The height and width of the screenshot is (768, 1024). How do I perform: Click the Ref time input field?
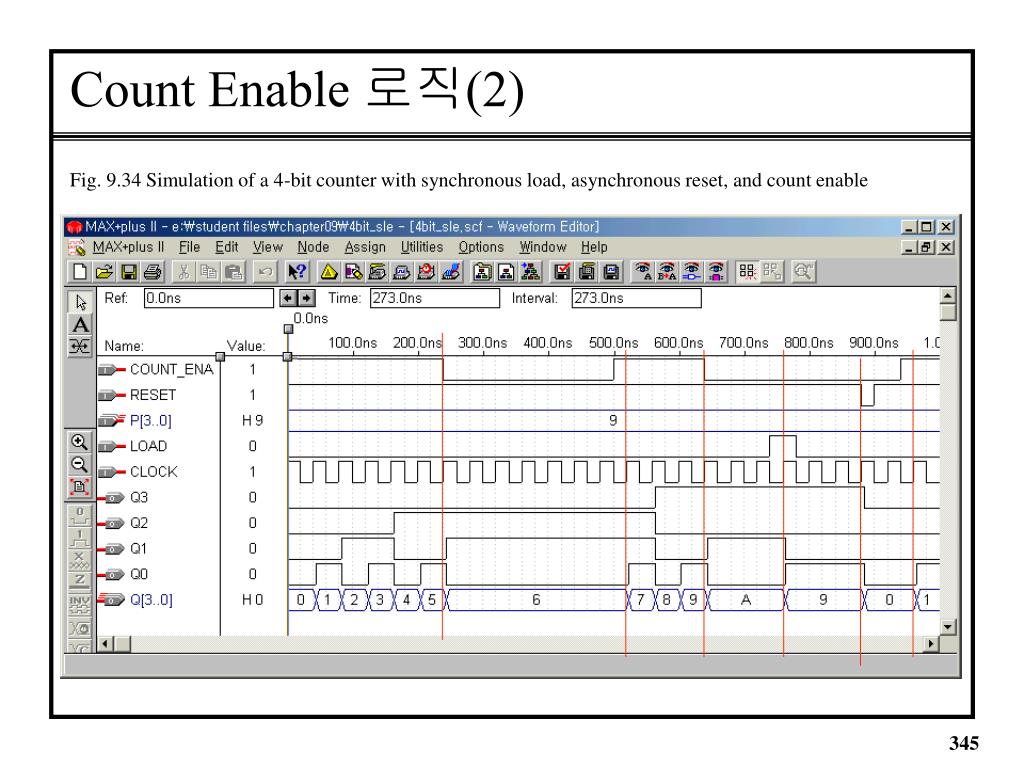pyautogui.click(x=208, y=298)
